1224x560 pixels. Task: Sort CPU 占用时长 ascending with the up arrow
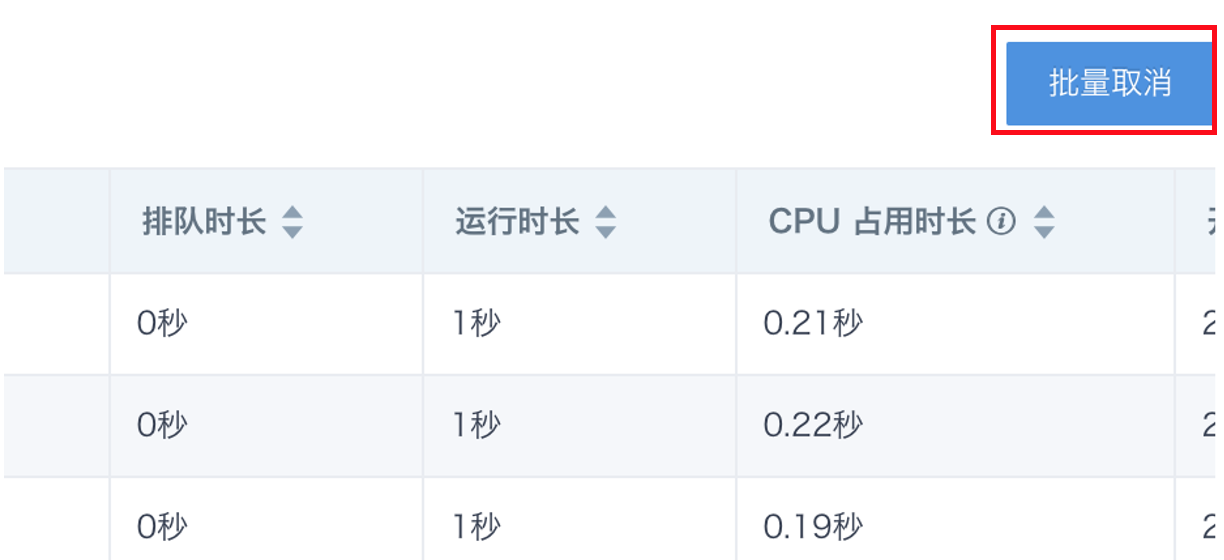[x=1043, y=213]
